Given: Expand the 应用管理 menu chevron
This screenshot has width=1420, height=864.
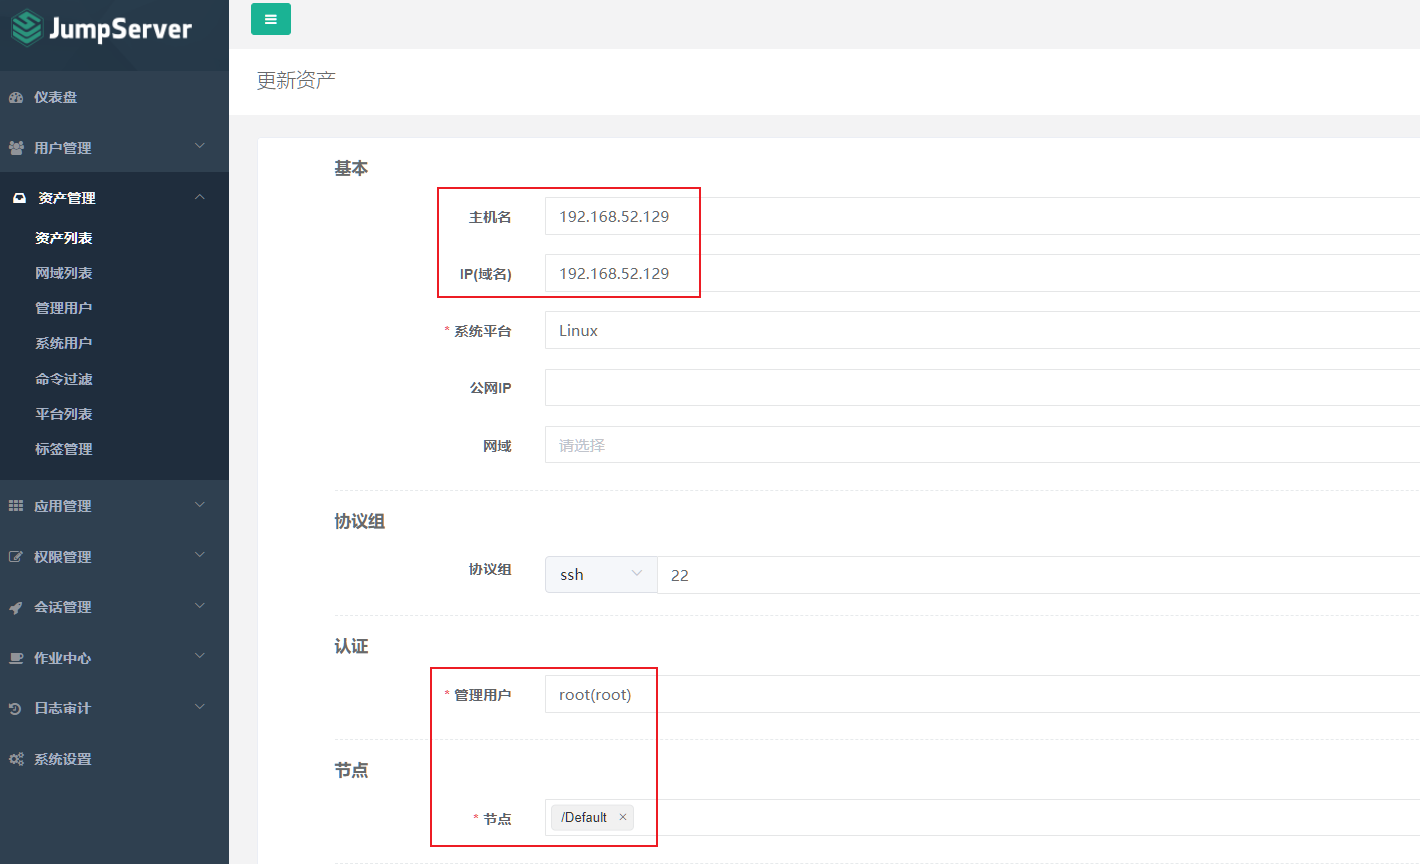Looking at the screenshot, I should (200, 505).
